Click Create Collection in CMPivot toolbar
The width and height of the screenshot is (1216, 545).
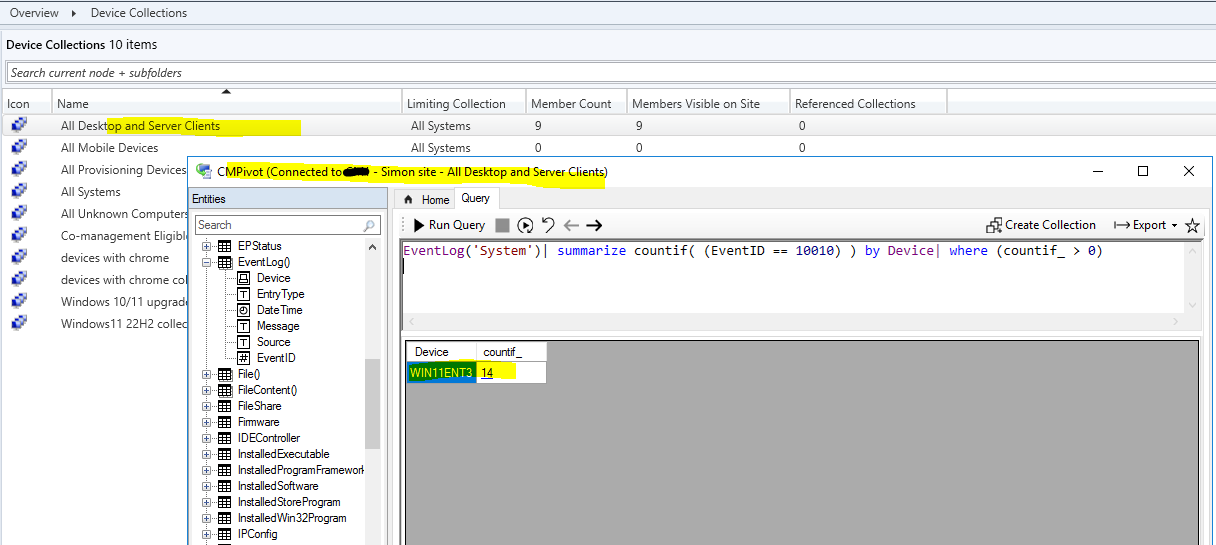(1041, 225)
